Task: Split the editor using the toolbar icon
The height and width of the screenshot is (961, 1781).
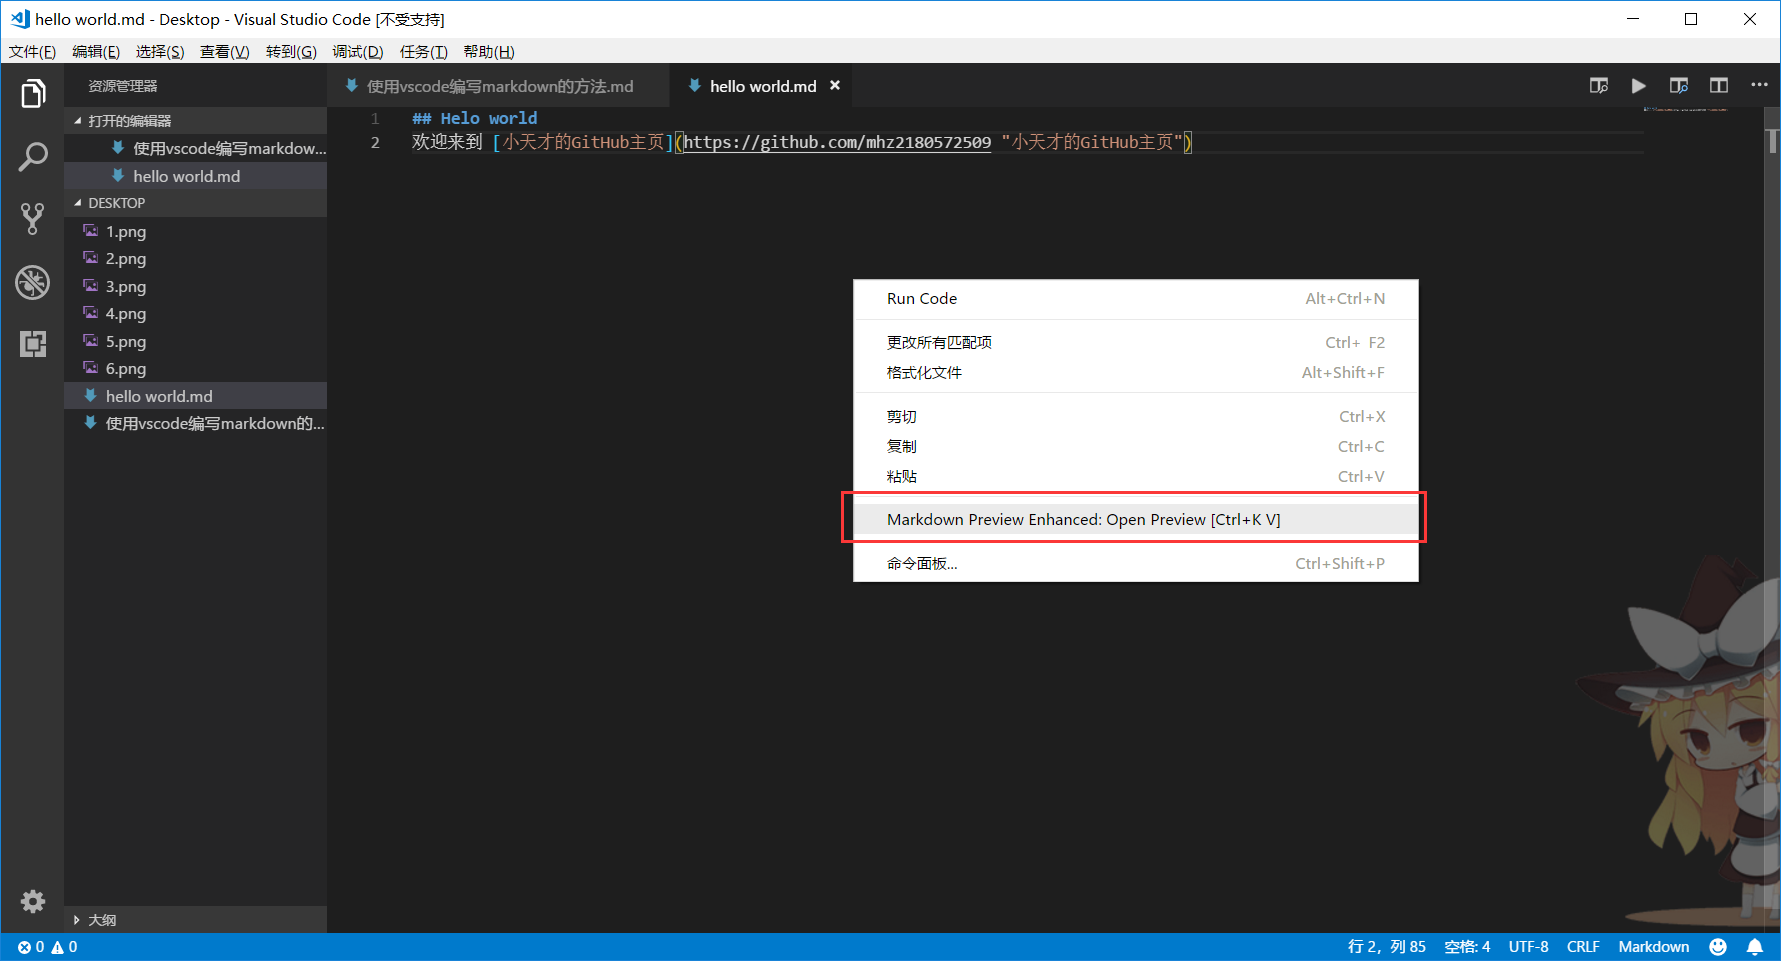Action: point(1718,86)
